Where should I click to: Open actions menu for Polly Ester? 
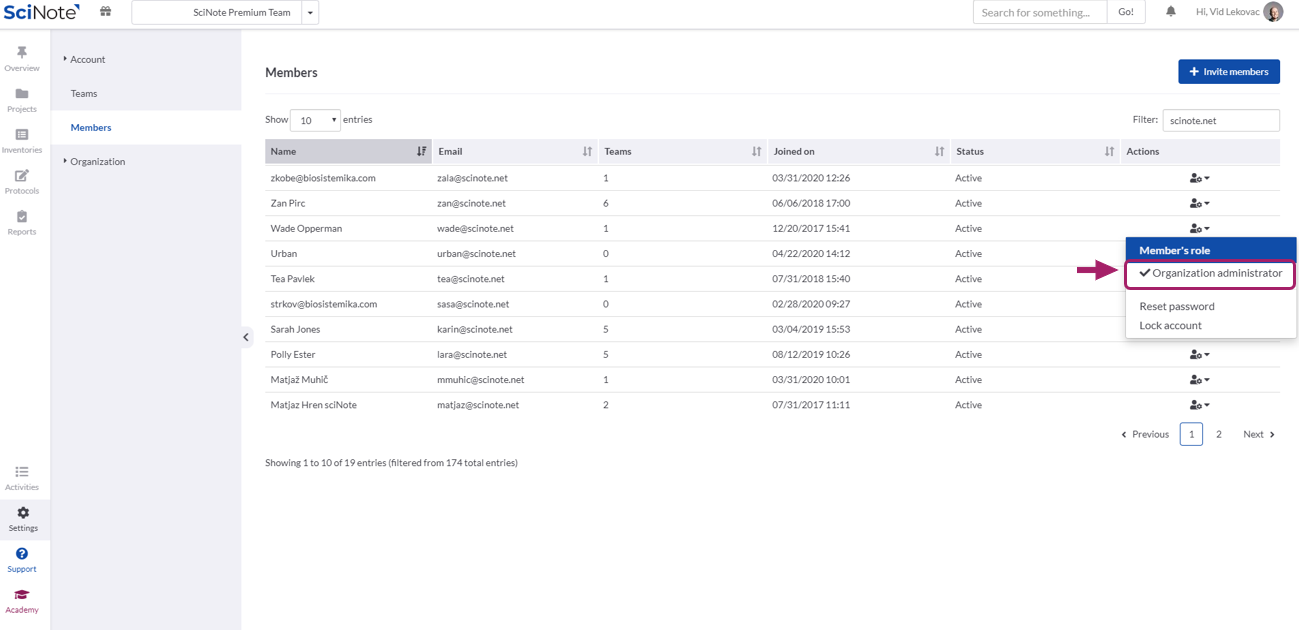point(1200,354)
